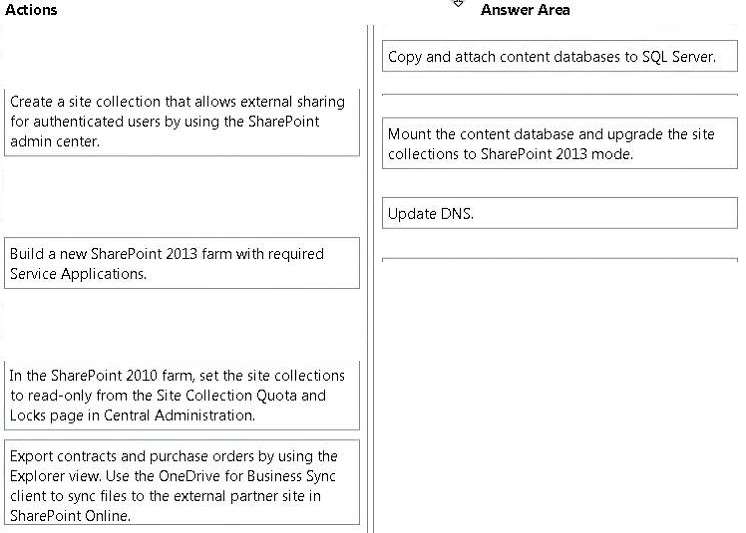Click 'Service Applications.' text in second action
Image resolution: width=746 pixels, height=533 pixels.
[78, 274]
